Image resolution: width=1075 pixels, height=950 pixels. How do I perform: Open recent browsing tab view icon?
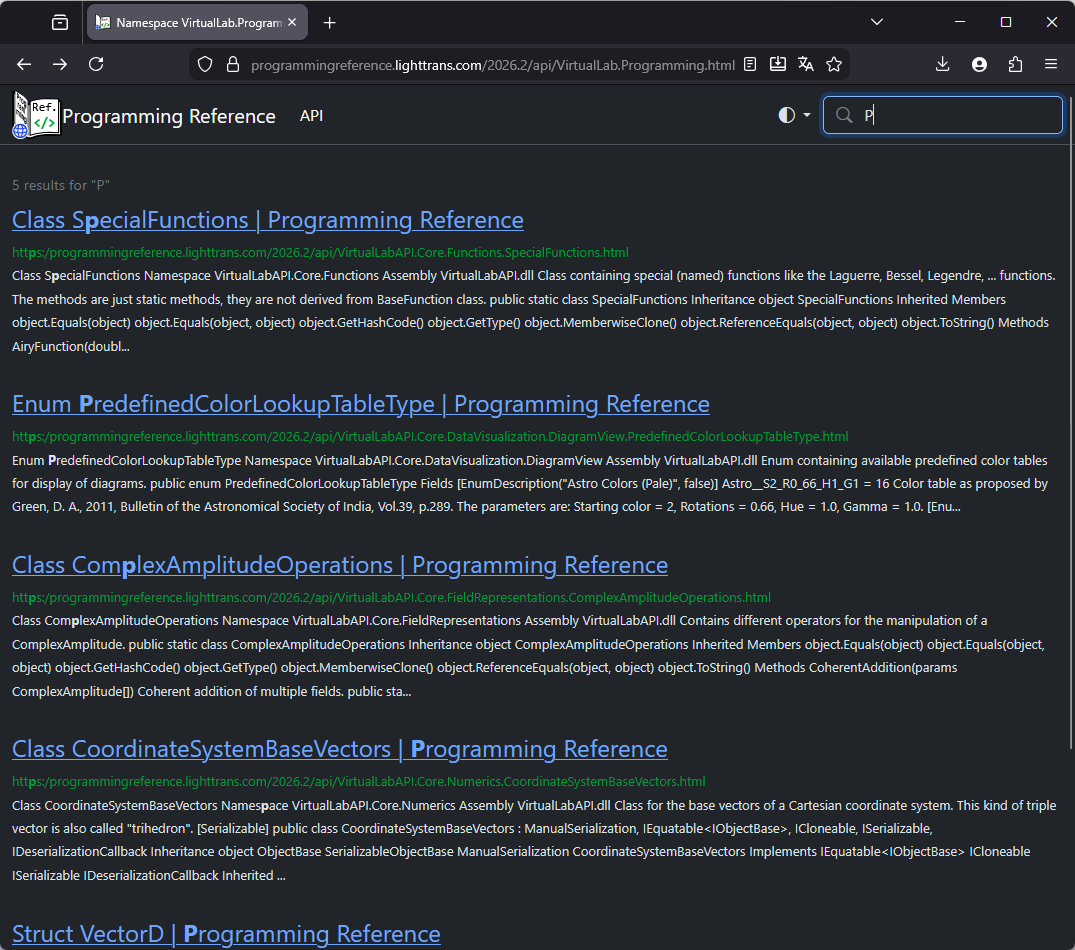(x=60, y=23)
